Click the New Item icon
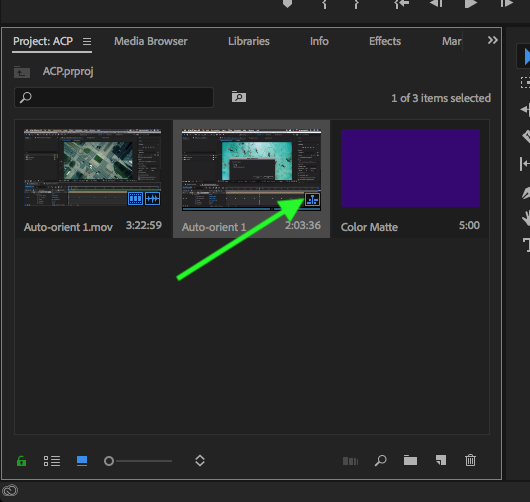The height and width of the screenshot is (502, 530). point(441,460)
